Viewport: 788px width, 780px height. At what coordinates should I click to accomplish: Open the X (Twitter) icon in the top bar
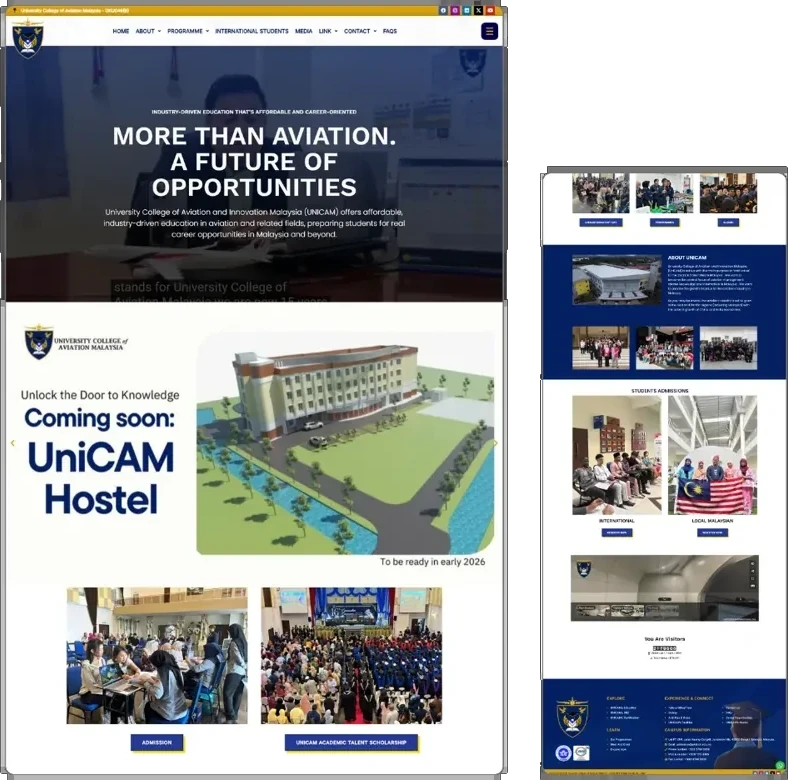tap(478, 10)
